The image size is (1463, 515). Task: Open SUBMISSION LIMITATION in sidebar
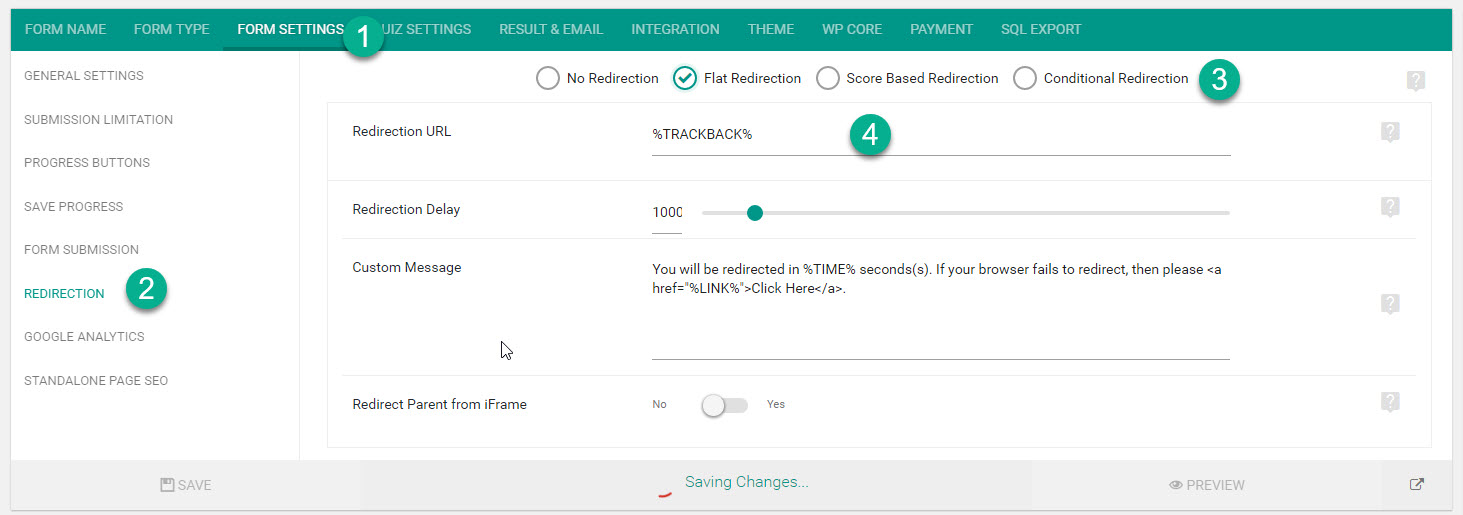coord(99,120)
